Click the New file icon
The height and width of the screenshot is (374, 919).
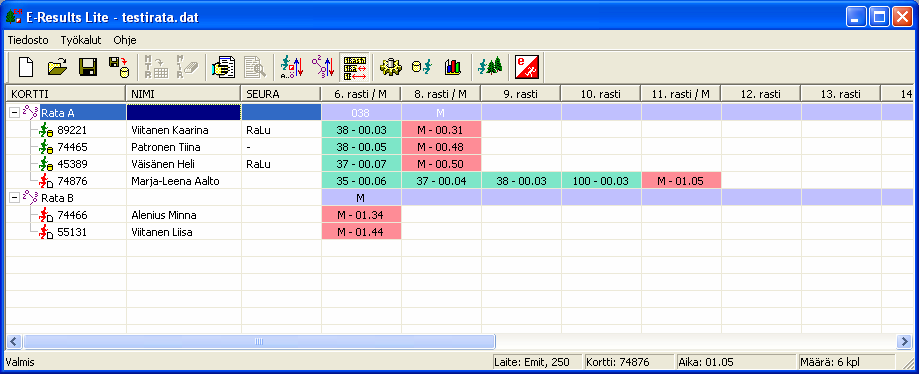coord(26,67)
